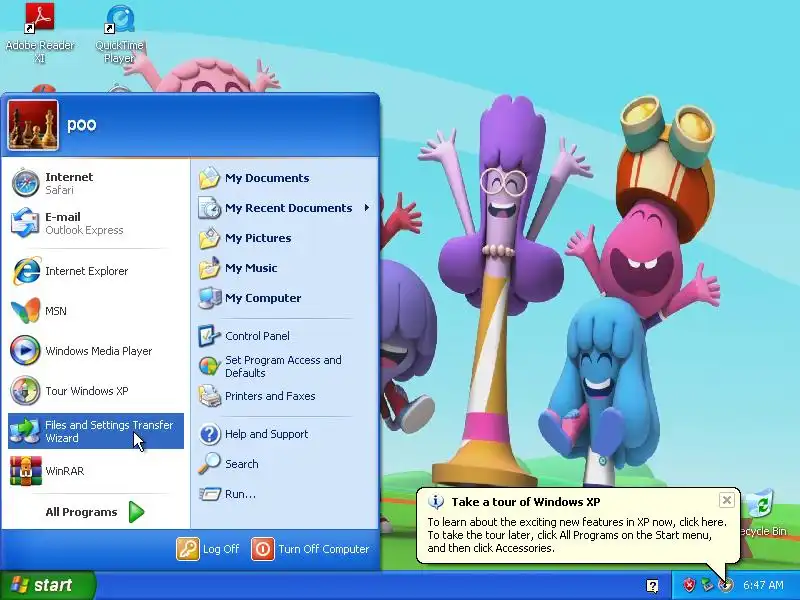This screenshot has width=800, height=600.
Task: Open Control Panel
Action: click(286, 336)
